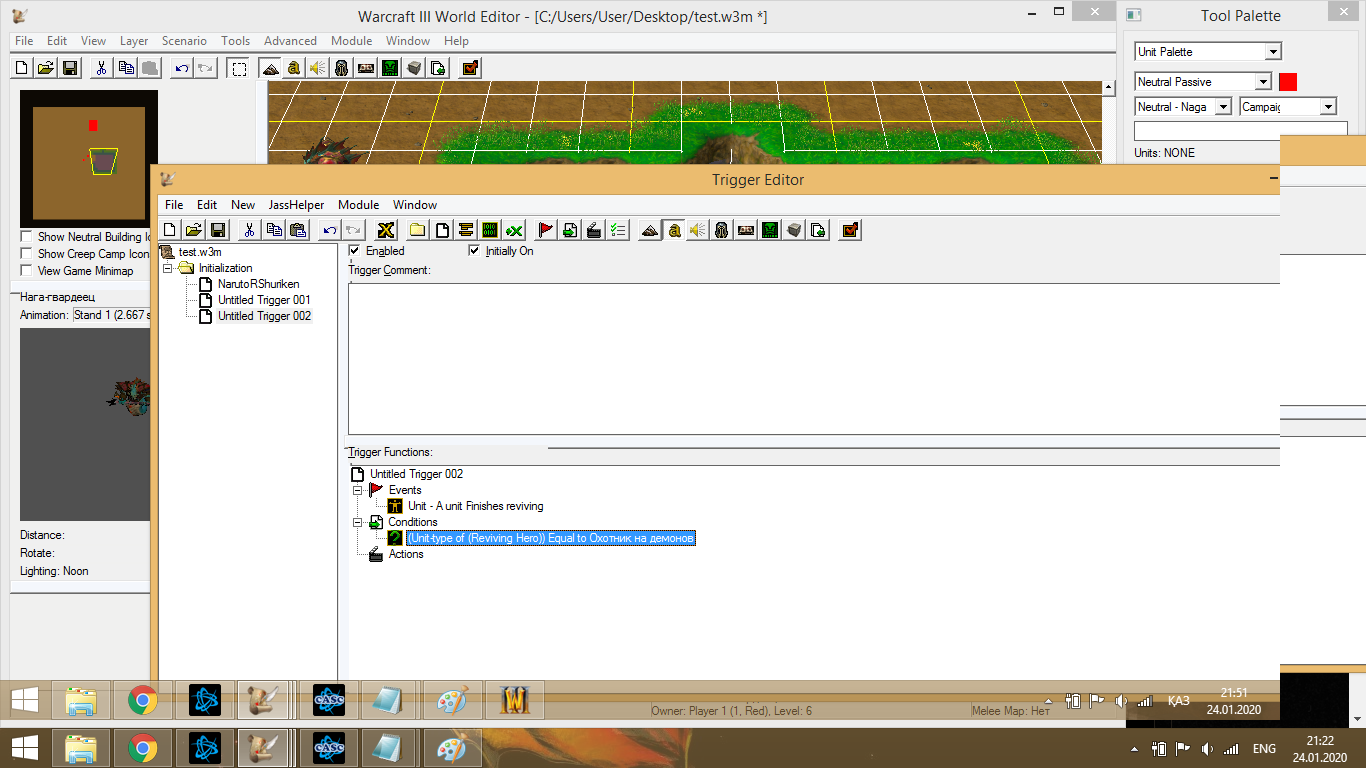This screenshot has width=1366, height=768.
Task: Select Untitled Trigger 001 in trigger list
Action: 264,300
